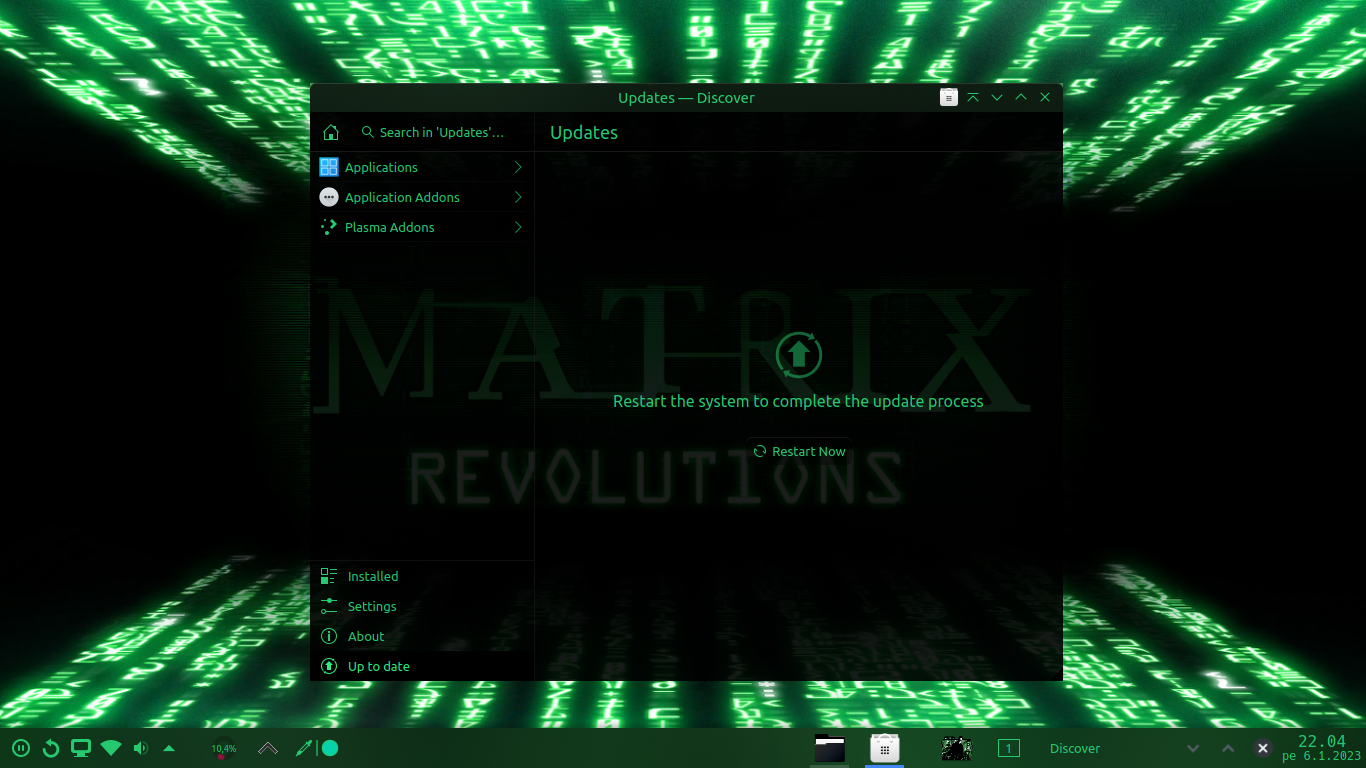Click the Discover label in bottom panel
This screenshot has width=1366, height=768.
(1075, 748)
